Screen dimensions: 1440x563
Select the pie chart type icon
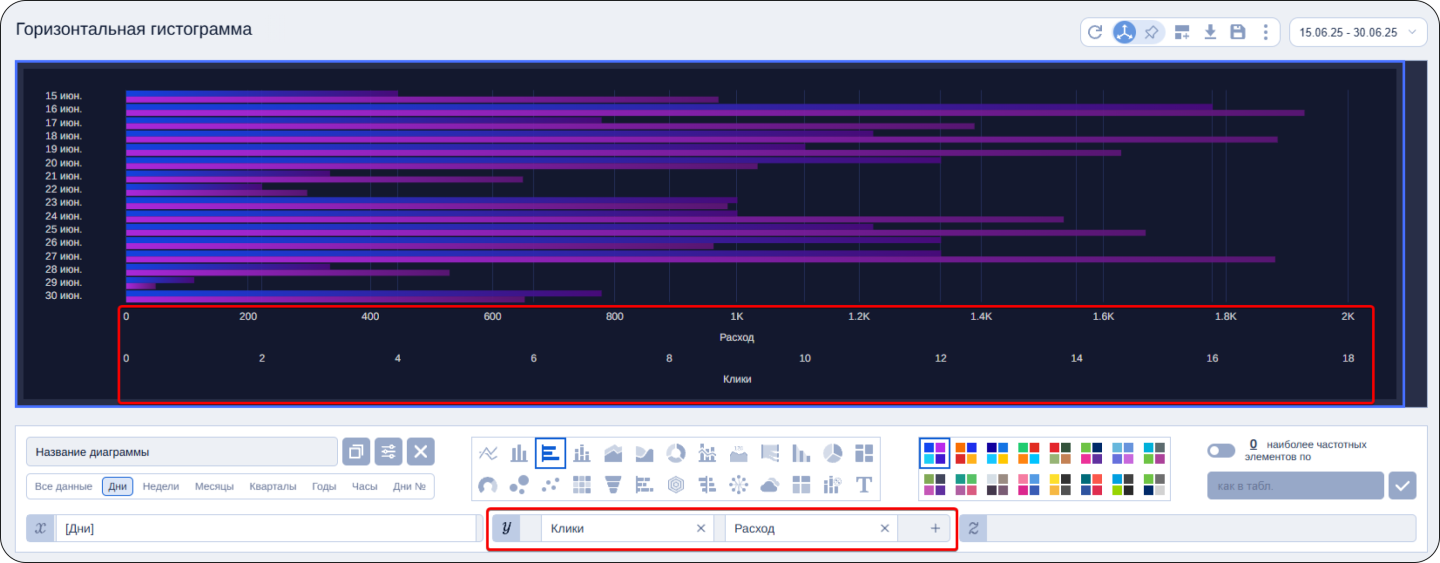point(832,453)
